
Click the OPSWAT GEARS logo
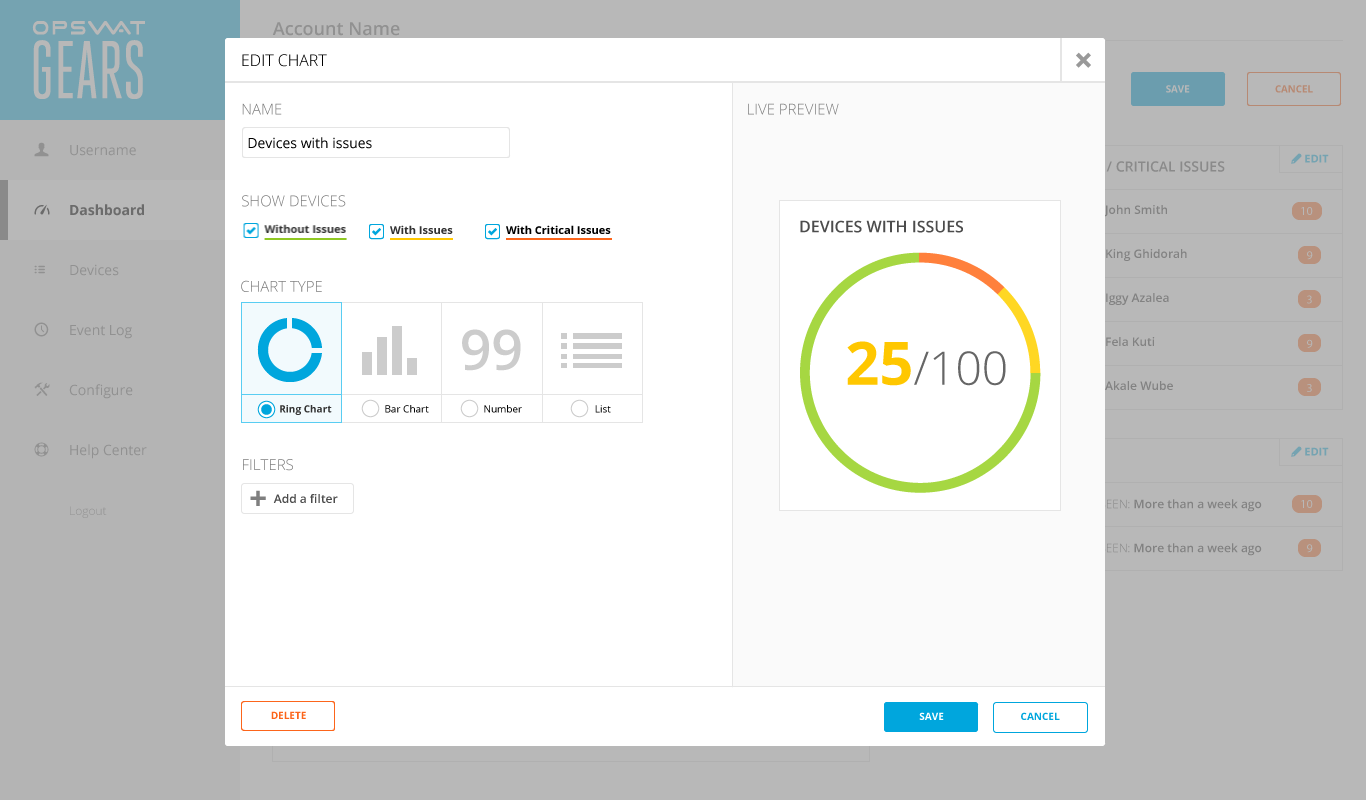click(x=88, y=60)
